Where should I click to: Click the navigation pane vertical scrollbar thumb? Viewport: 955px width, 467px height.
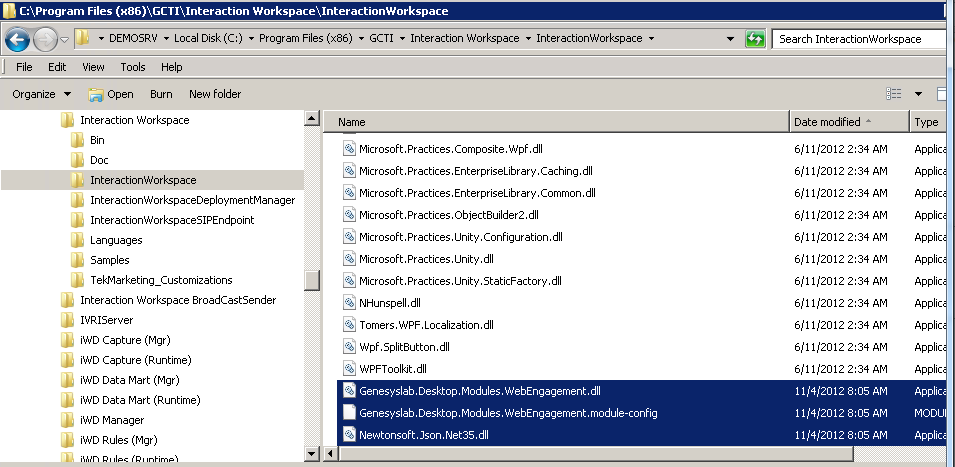tap(312, 280)
